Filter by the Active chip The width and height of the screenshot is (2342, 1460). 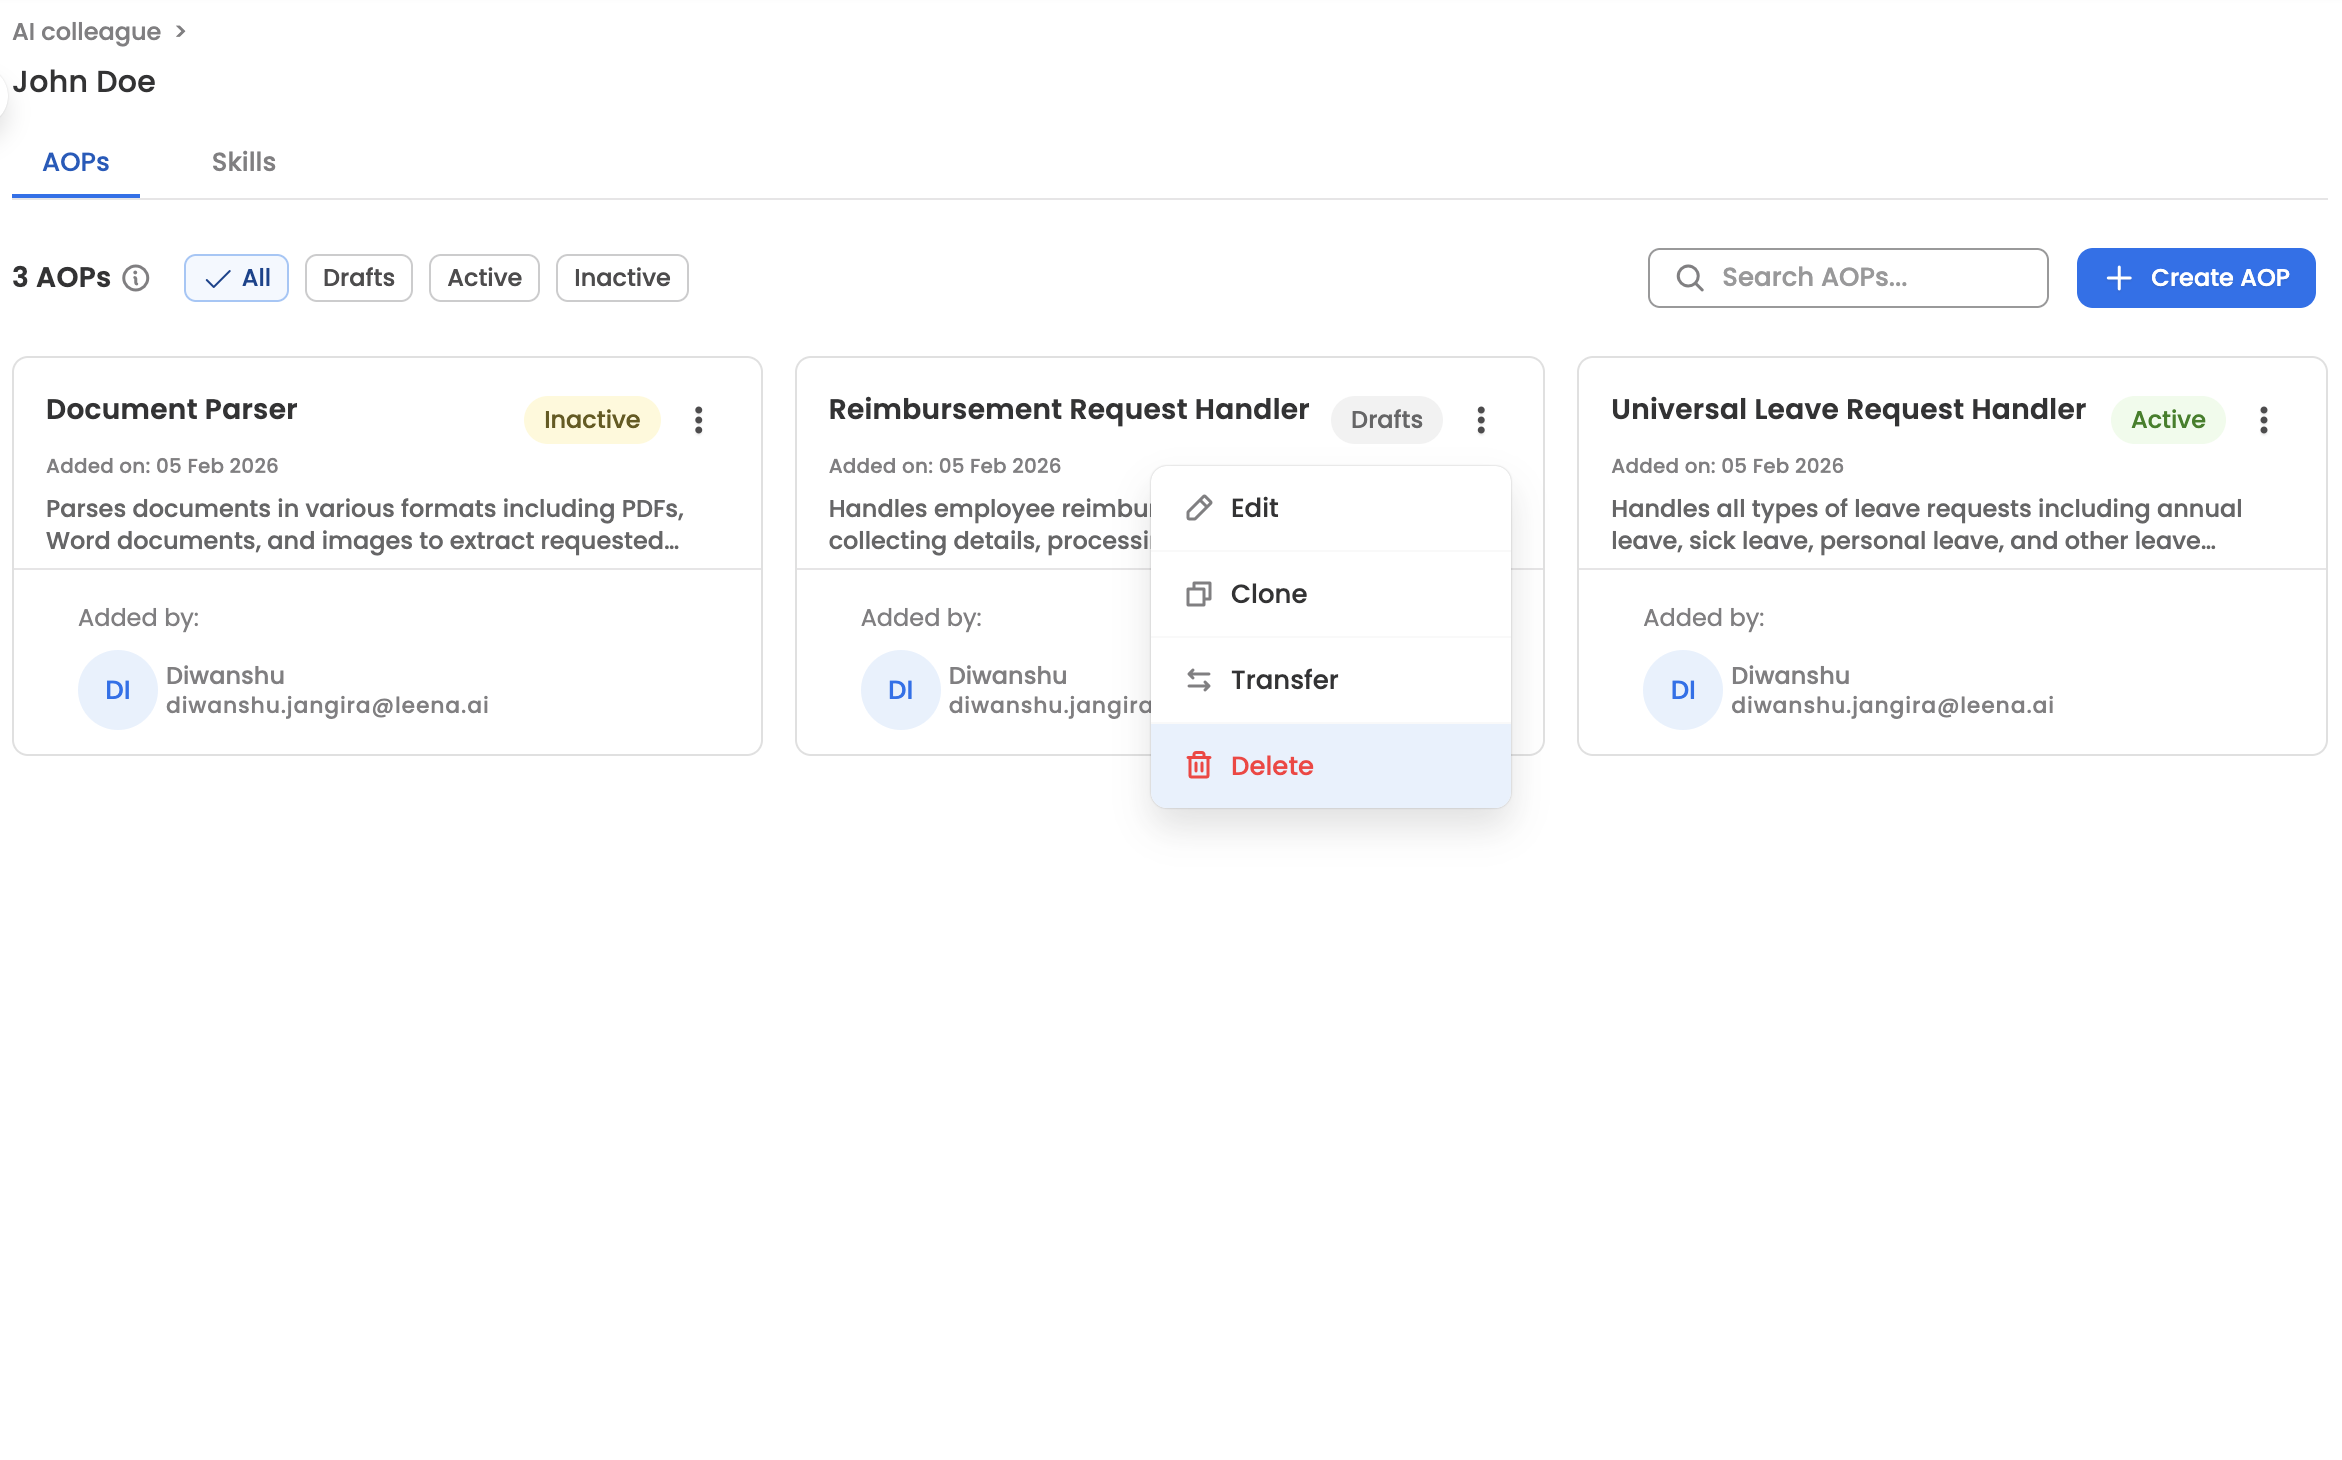(x=484, y=278)
